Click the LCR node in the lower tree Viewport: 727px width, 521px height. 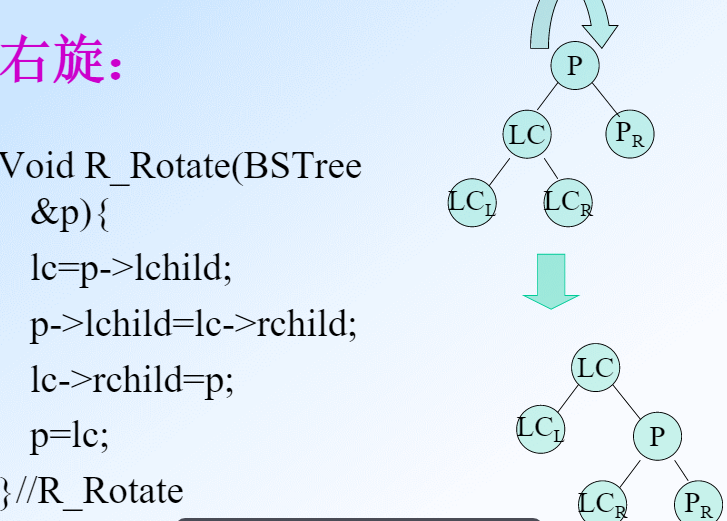click(x=602, y=503)
